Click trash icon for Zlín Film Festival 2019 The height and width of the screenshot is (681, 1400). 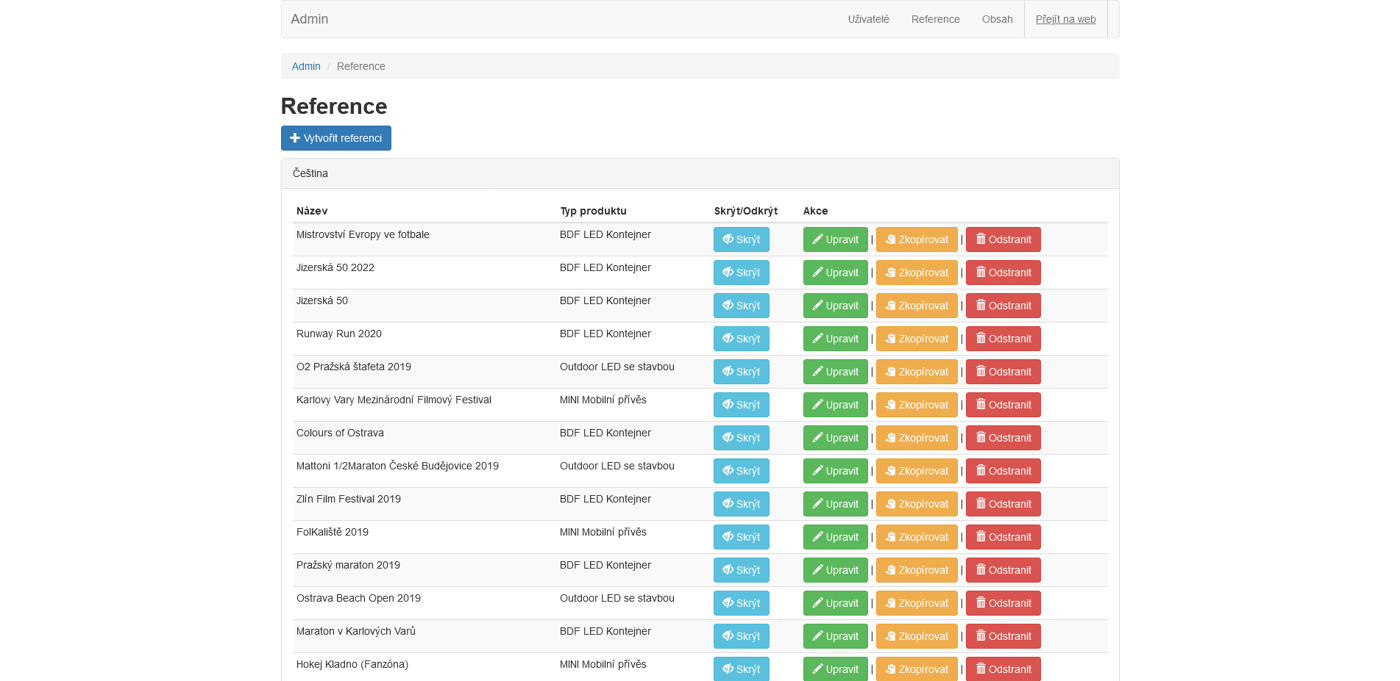(981, 503)
